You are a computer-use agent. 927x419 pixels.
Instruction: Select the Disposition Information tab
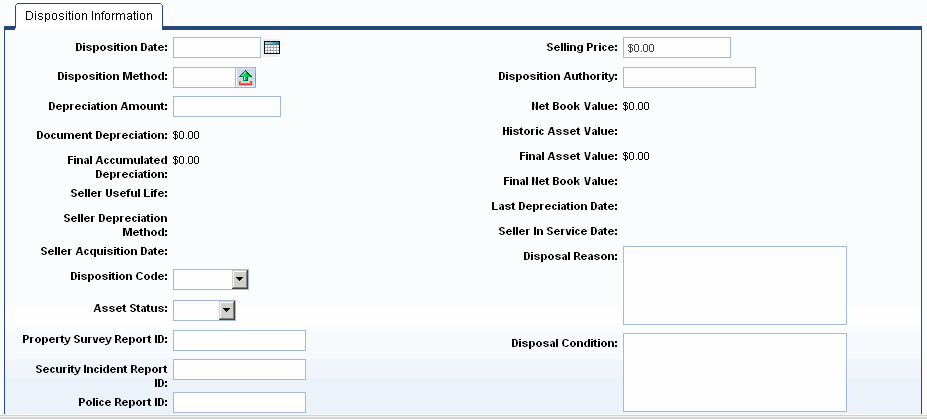tap(89, 16)
